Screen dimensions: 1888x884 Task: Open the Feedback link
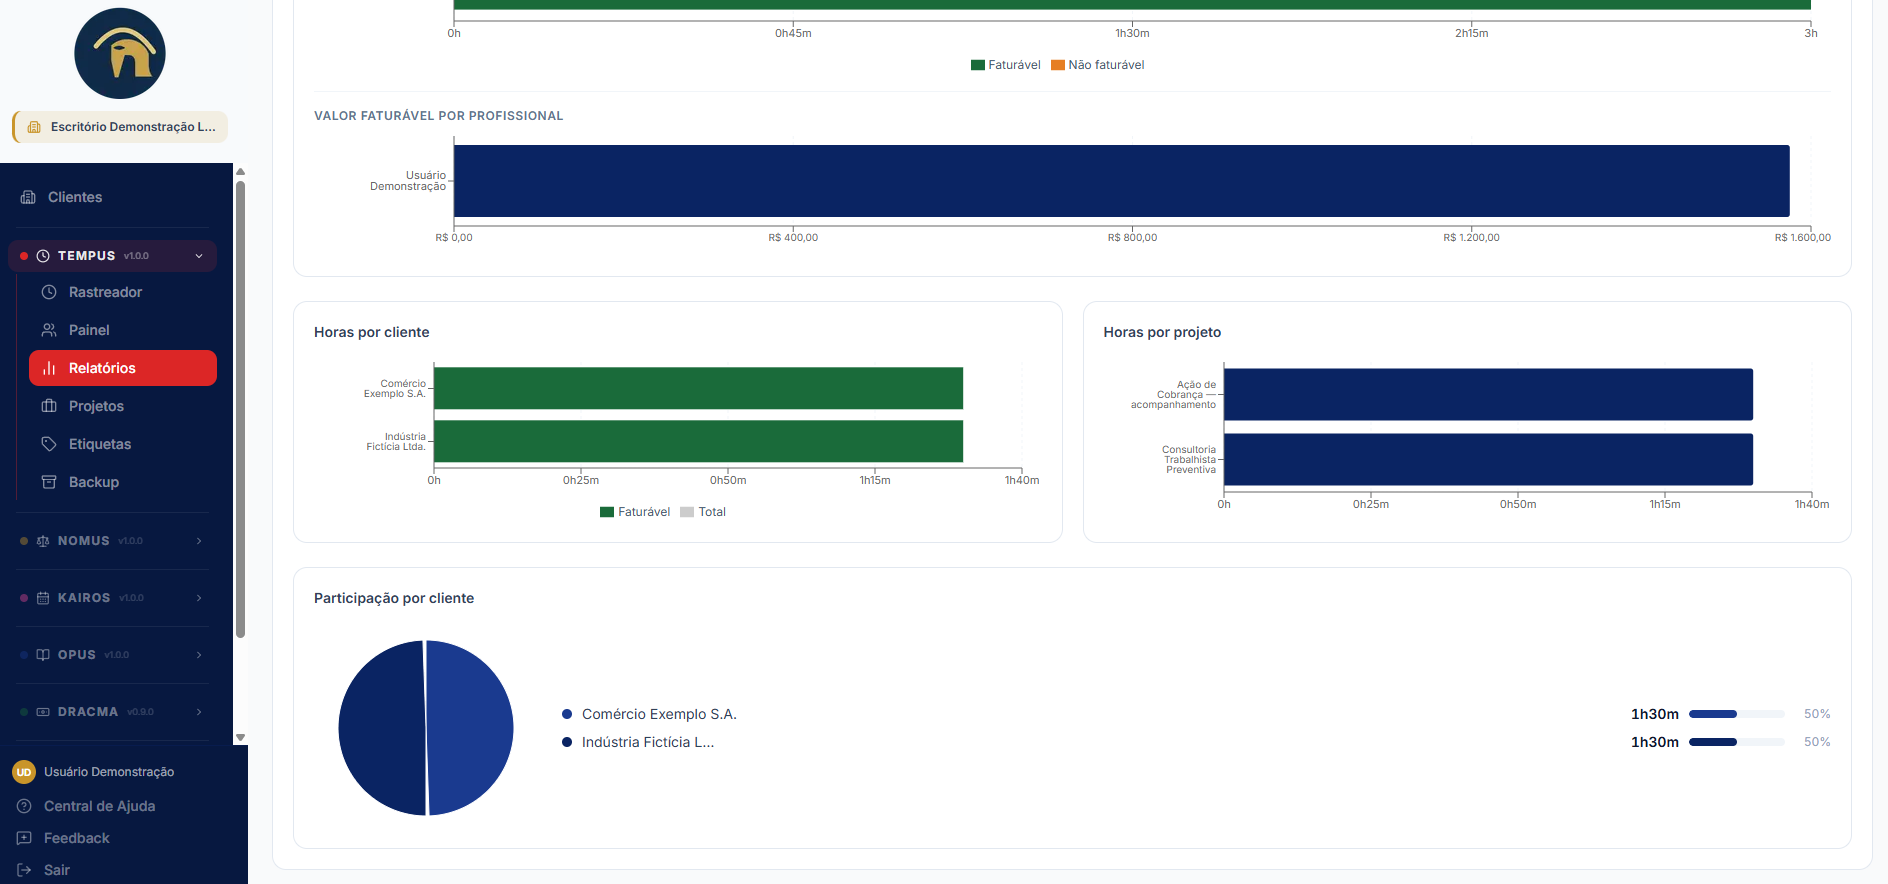76,838
